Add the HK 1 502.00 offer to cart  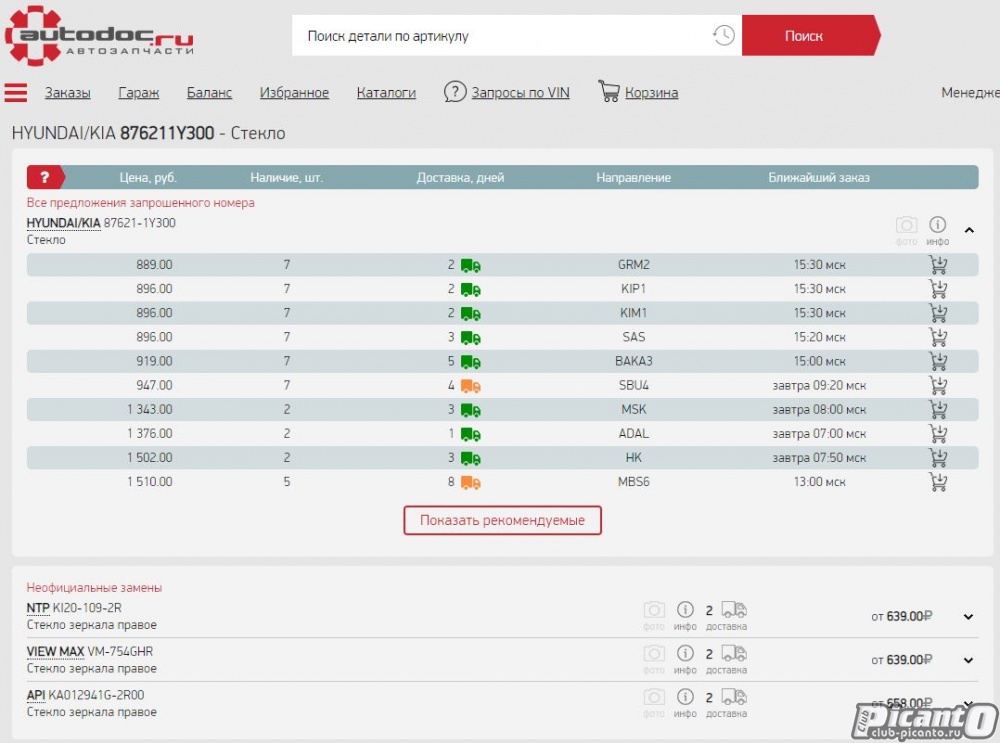(x=938, y=458)
